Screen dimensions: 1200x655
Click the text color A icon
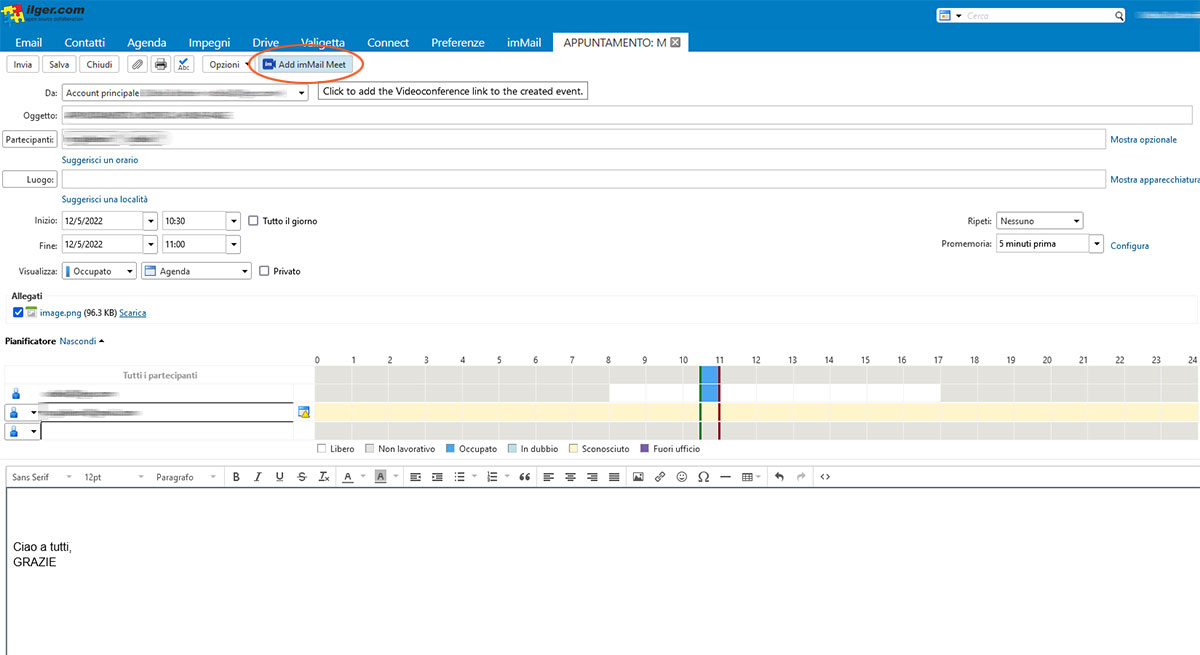point(348,477)
